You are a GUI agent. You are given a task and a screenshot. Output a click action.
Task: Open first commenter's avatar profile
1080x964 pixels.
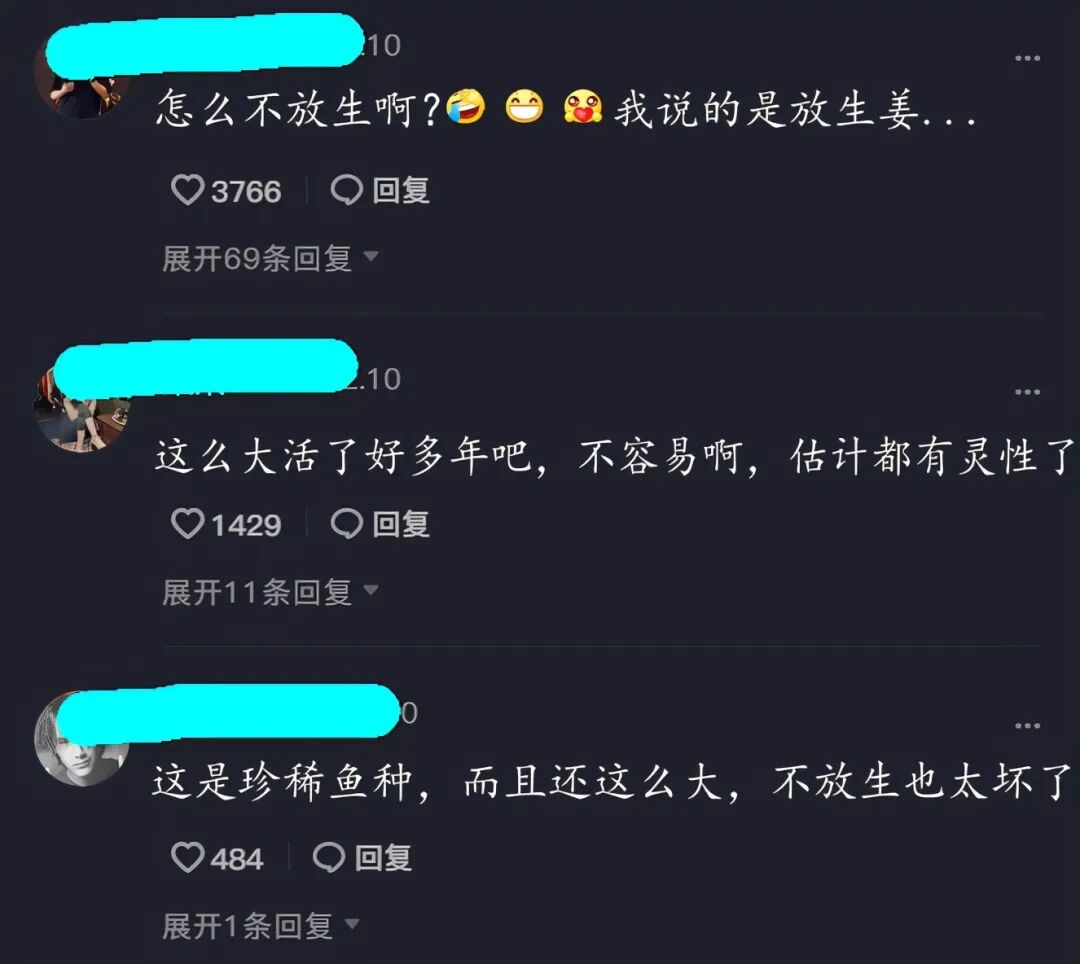[81, 76]
